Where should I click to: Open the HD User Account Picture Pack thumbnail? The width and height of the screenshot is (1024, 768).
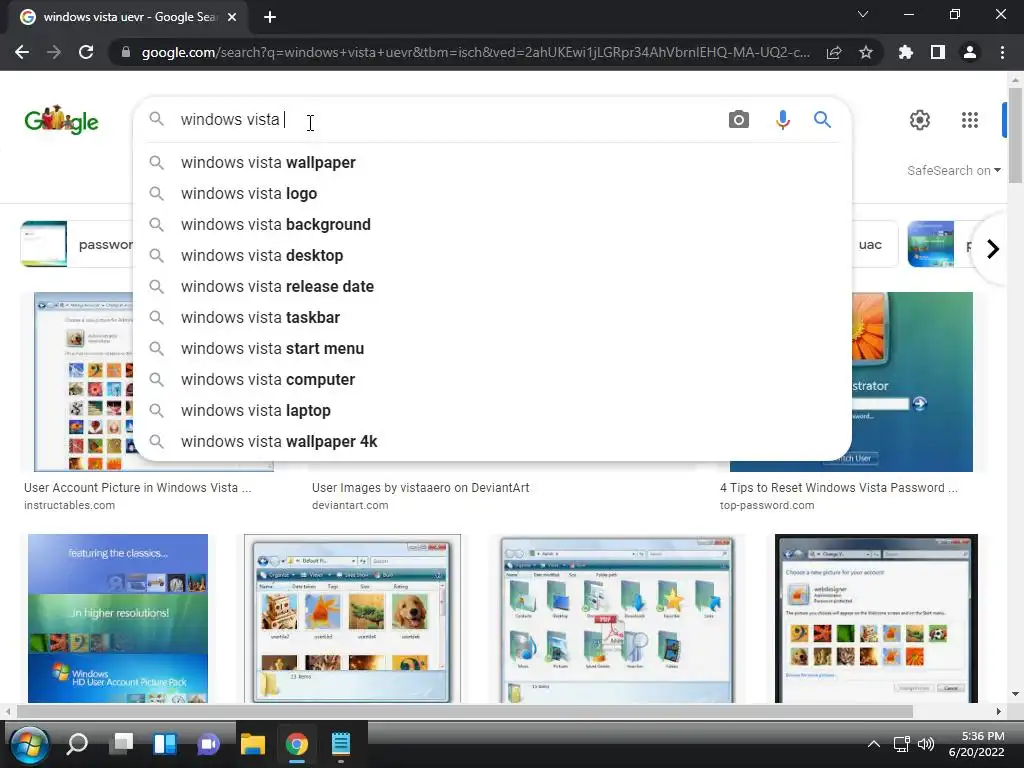[118, 618]
